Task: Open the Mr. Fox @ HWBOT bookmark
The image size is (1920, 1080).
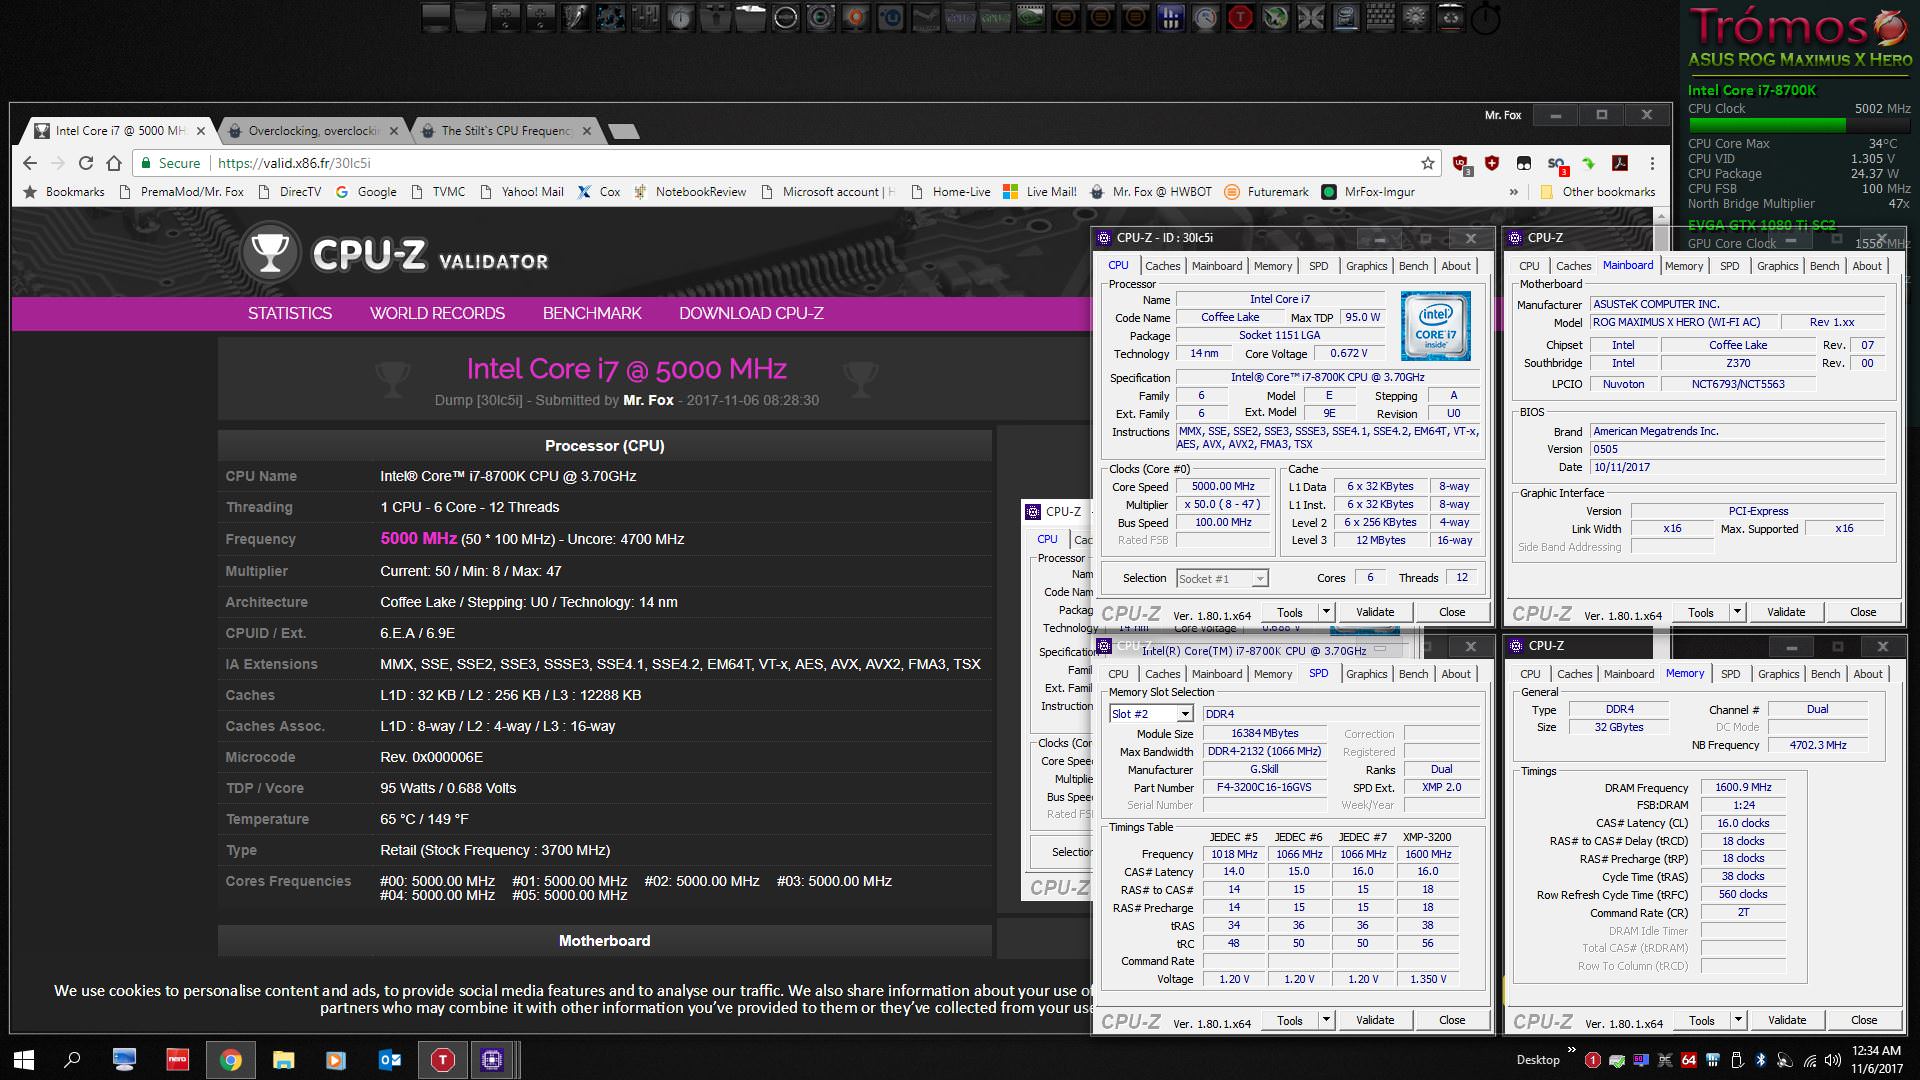Action: pyautogui.click(x=1151, y=192)
